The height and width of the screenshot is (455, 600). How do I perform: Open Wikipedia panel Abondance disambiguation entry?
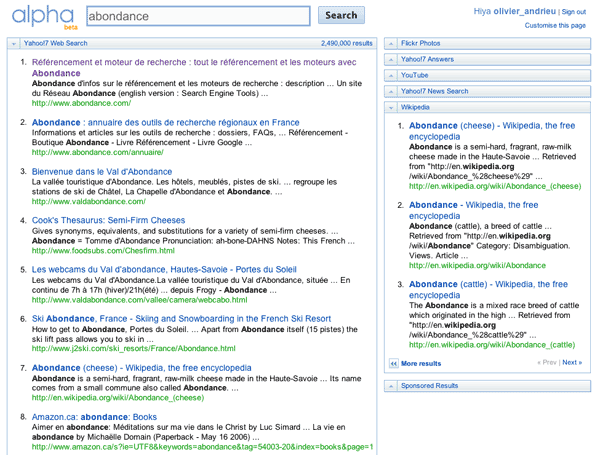pos(474,210)
